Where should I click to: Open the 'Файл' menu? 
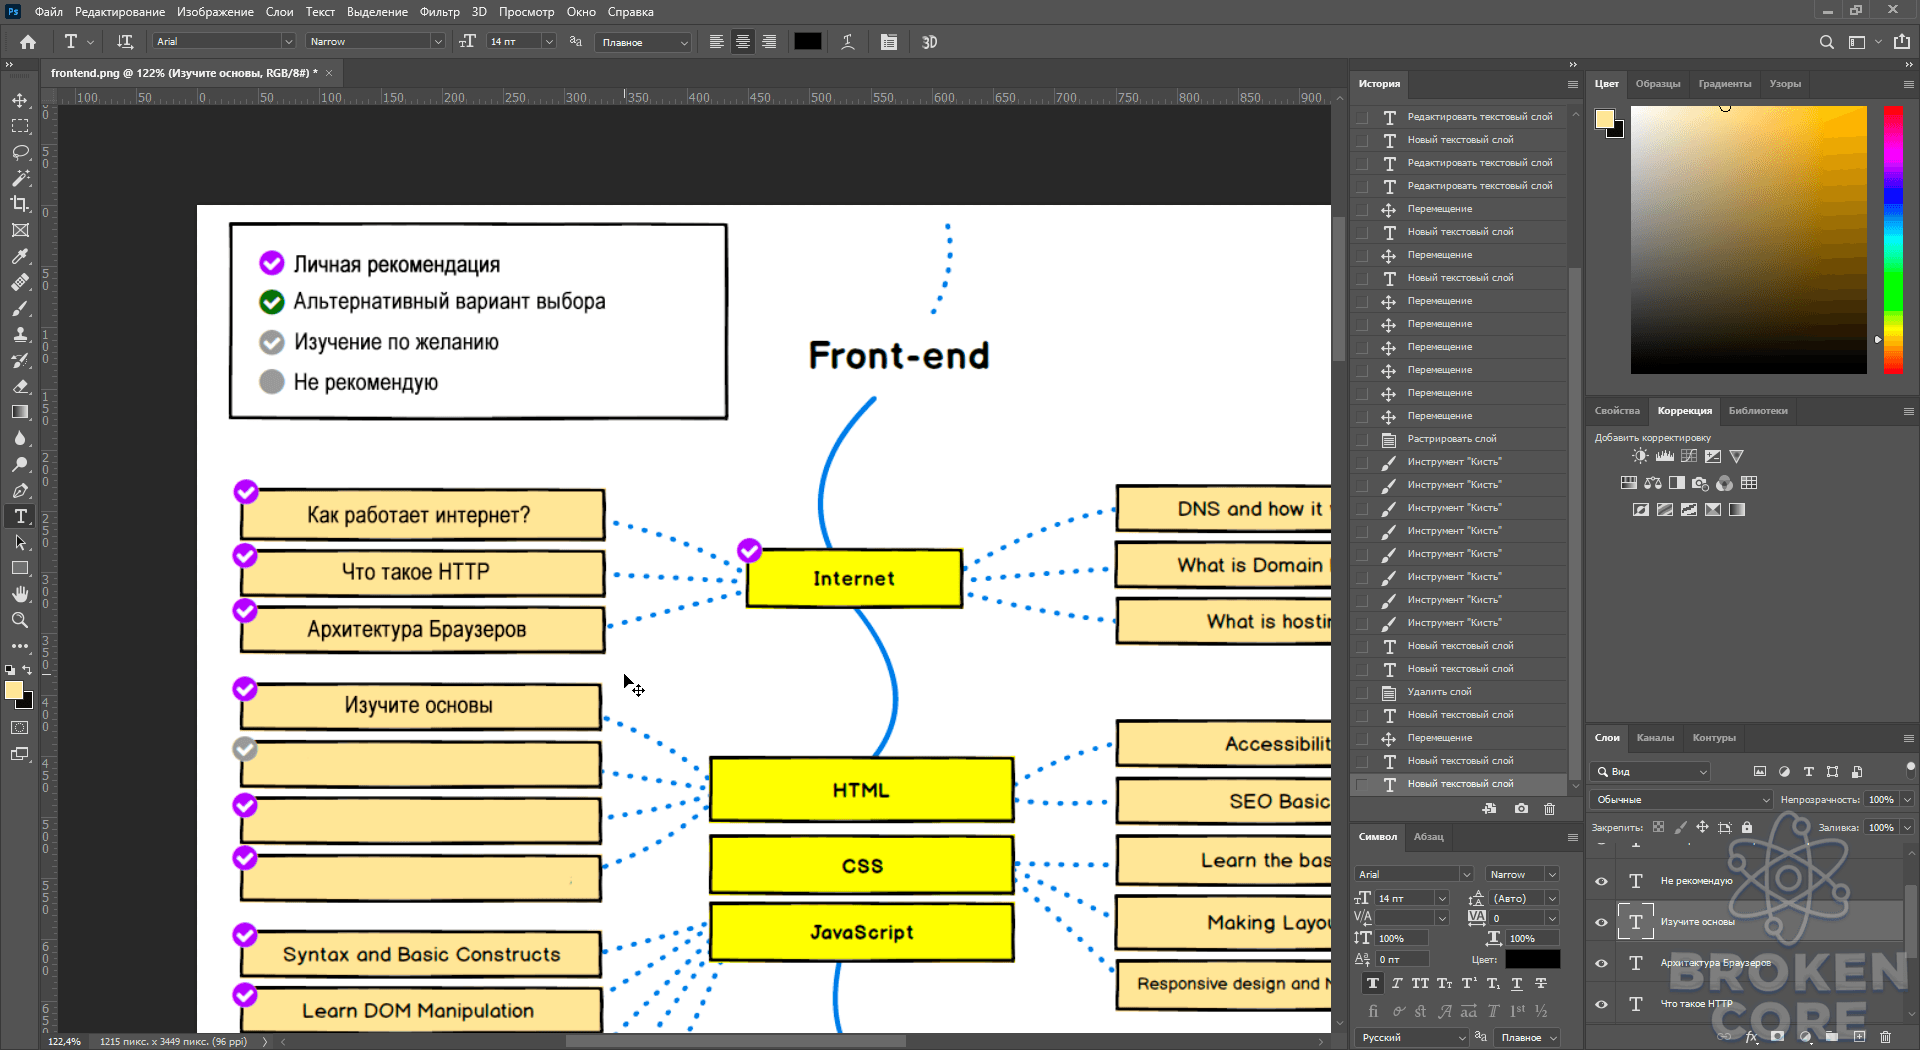[x=48, y=12]
